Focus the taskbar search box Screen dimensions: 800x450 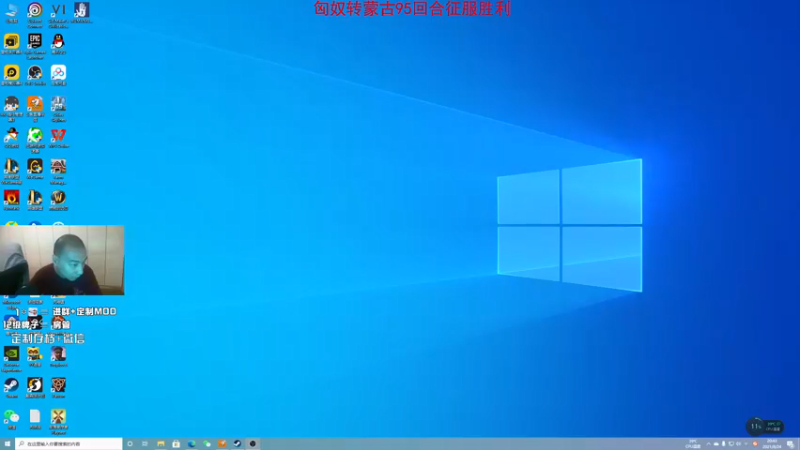coord(69,444)
